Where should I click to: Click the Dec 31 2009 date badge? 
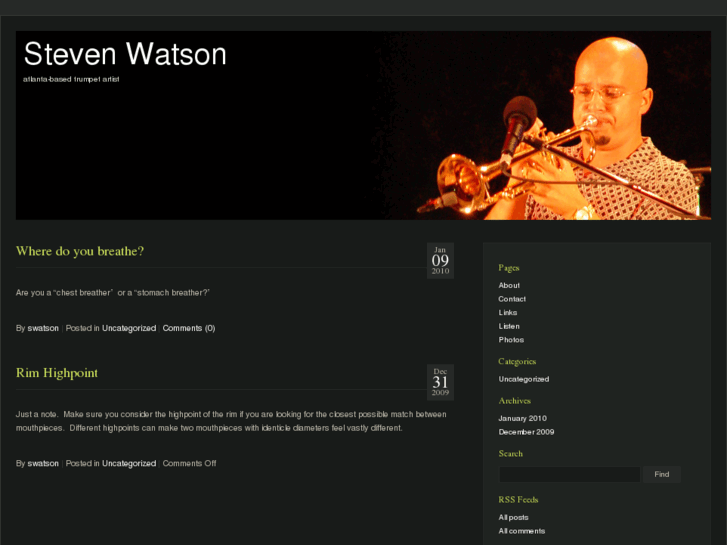[x=440, y=382]
